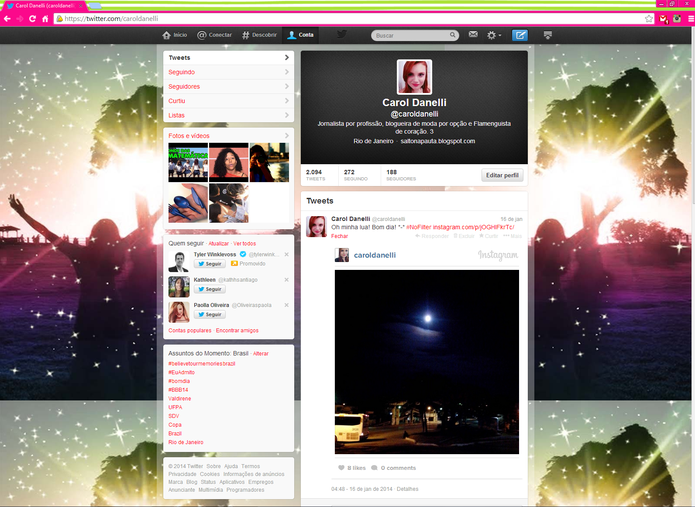Click Carol Danelli's profile picture
The image size is (695, 507).
[414, 77]
